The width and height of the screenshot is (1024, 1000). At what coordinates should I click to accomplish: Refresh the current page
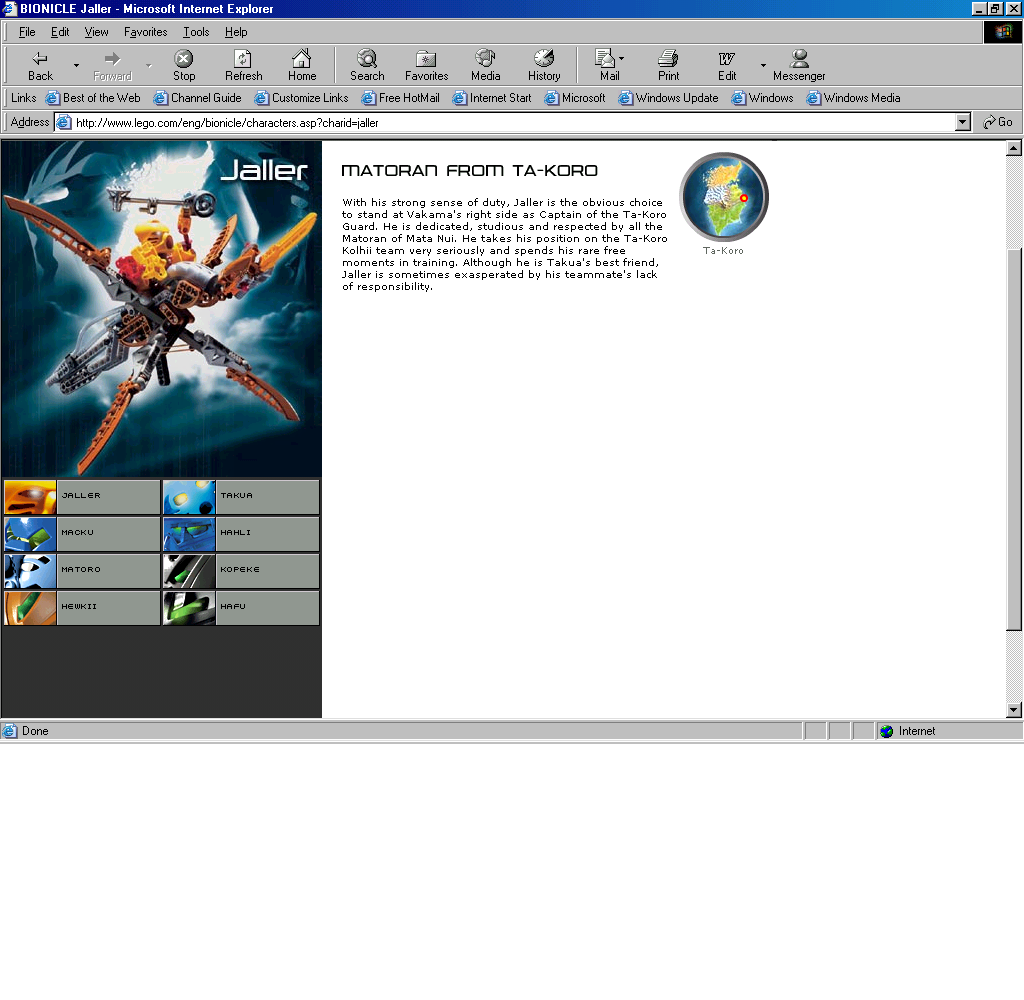(x=244, y=65)
